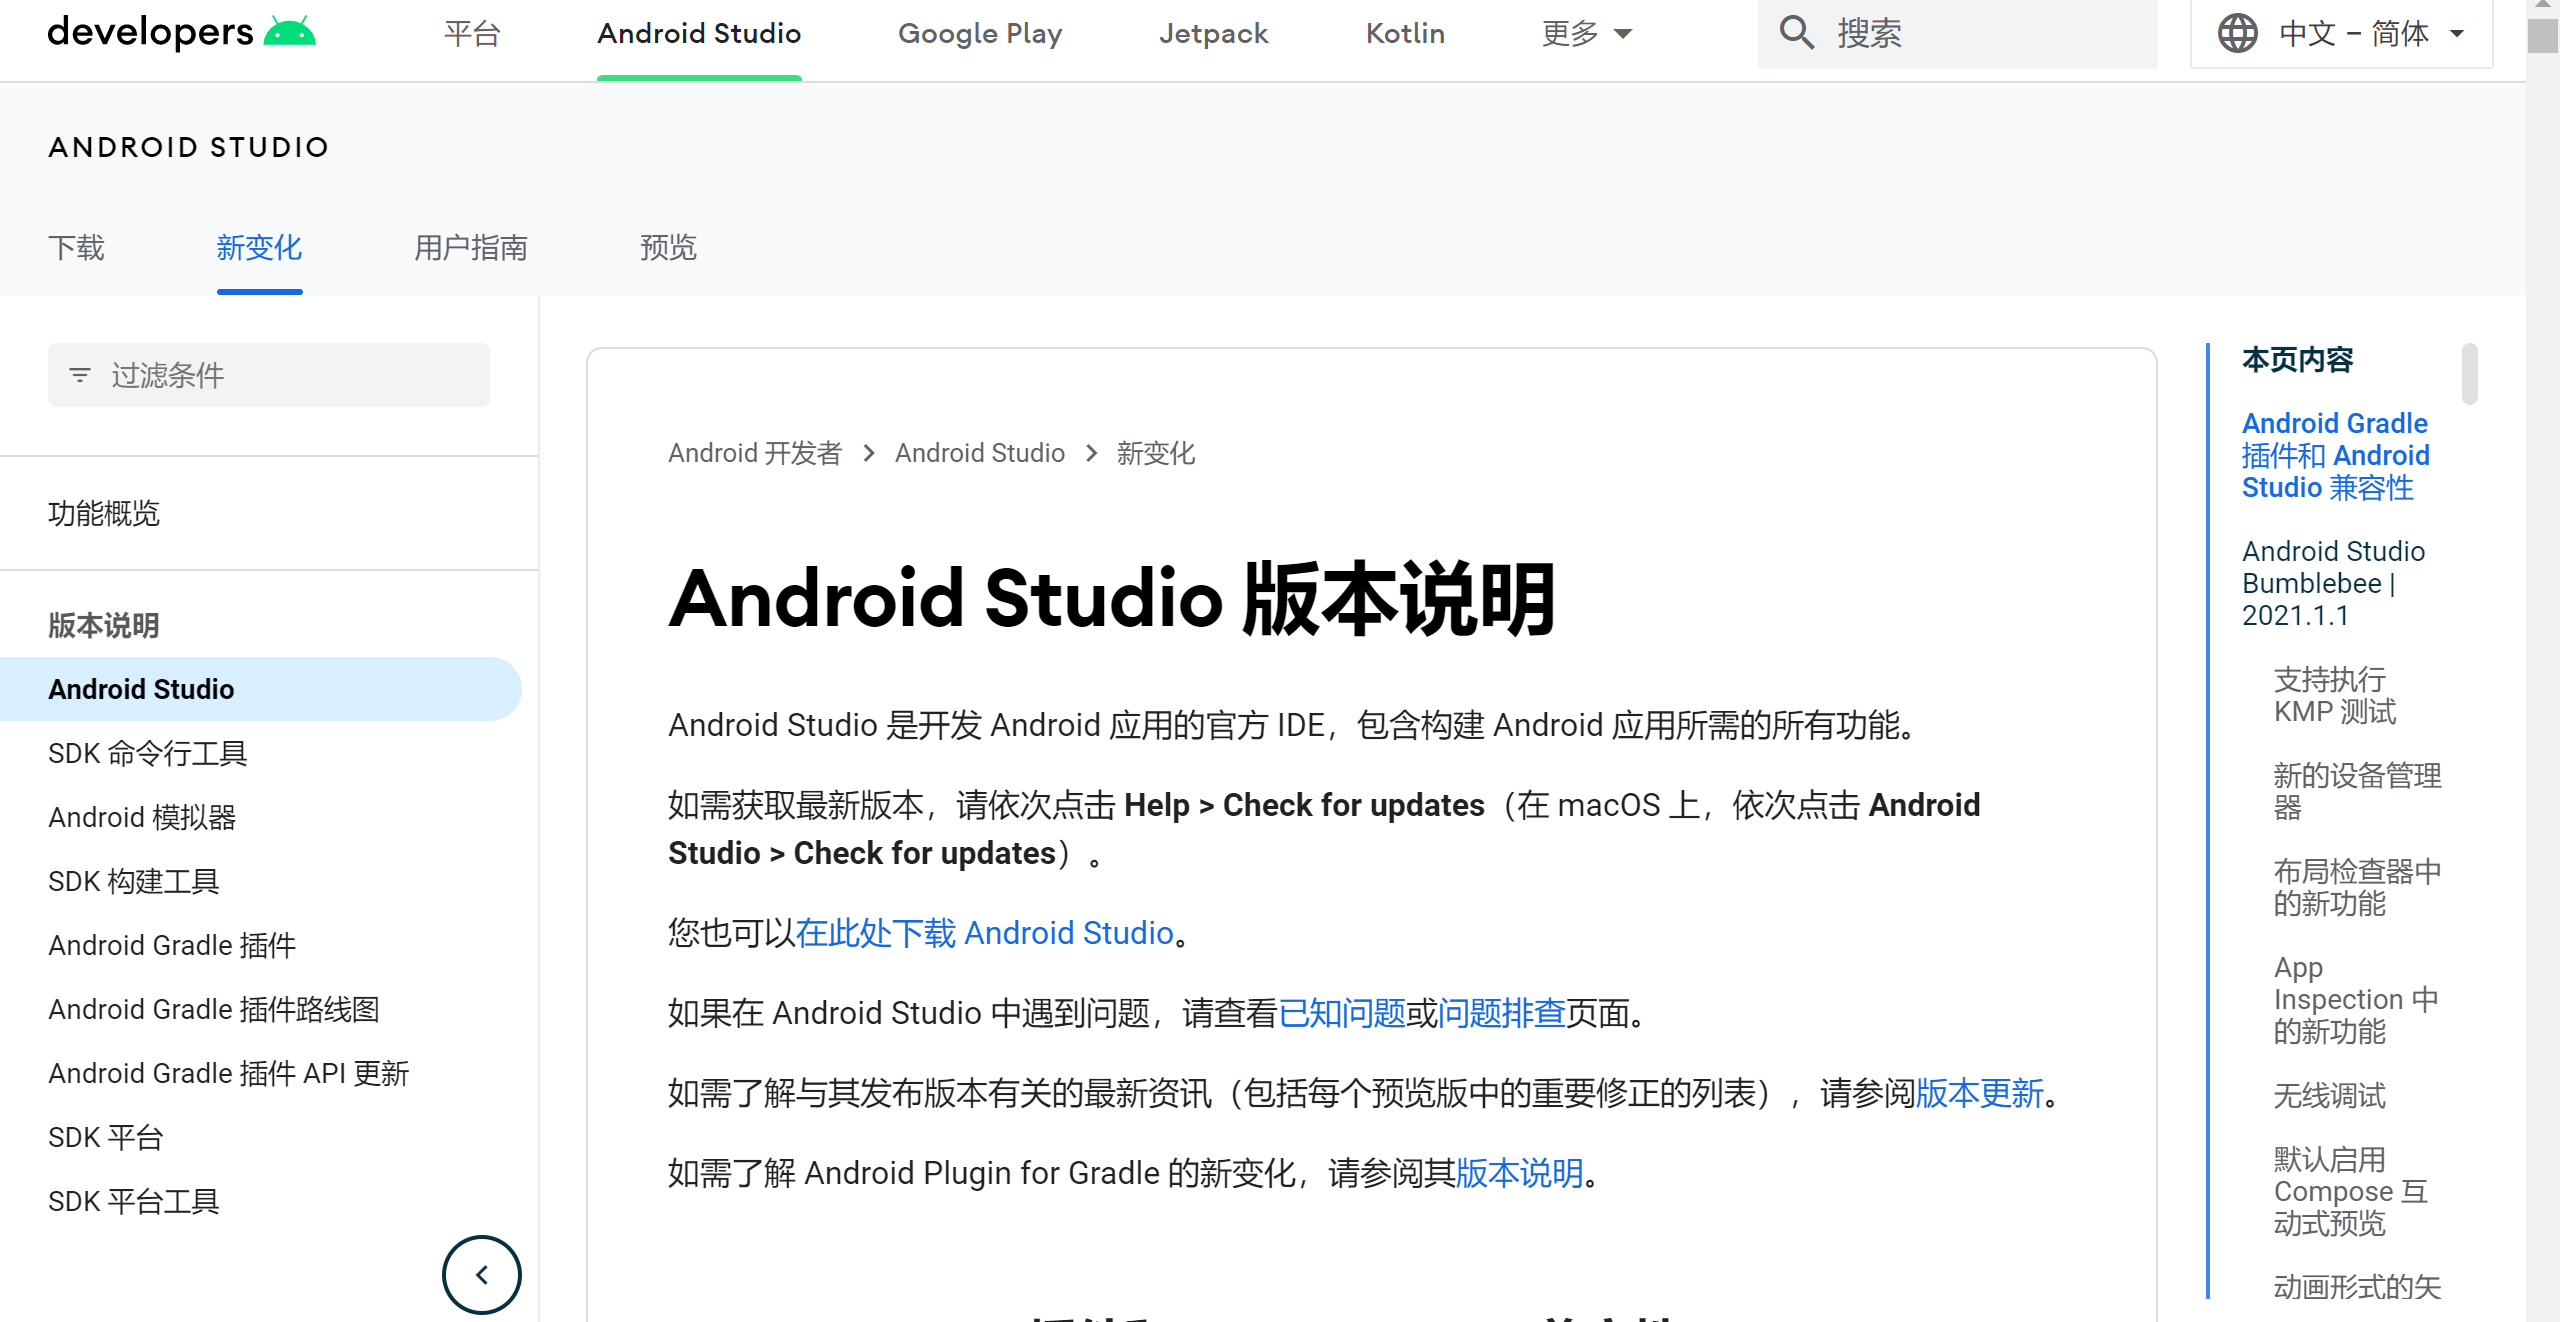Click the table-of-contents scrollbar thumb
2560x1322 pixels.
2469,374
